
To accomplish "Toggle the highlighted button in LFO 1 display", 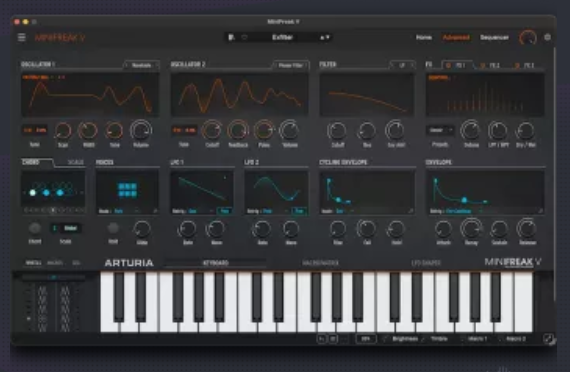I will (x=225, y=211).
